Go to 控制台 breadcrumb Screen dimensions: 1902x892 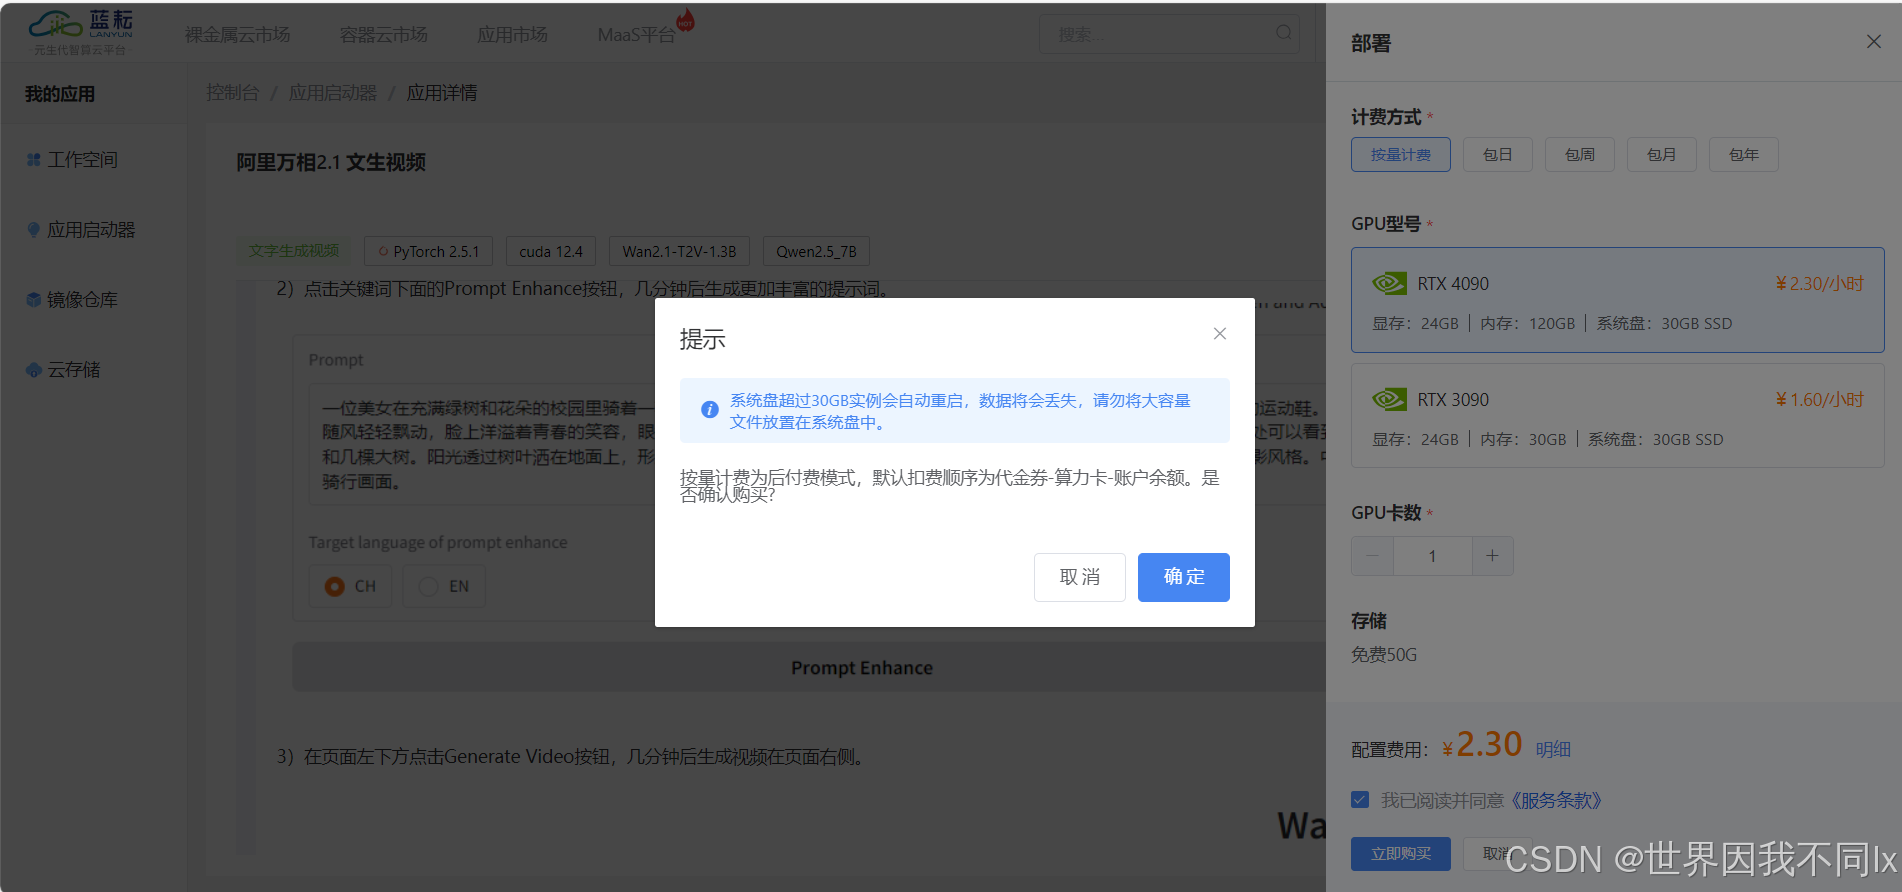click(x=233, y=93)
